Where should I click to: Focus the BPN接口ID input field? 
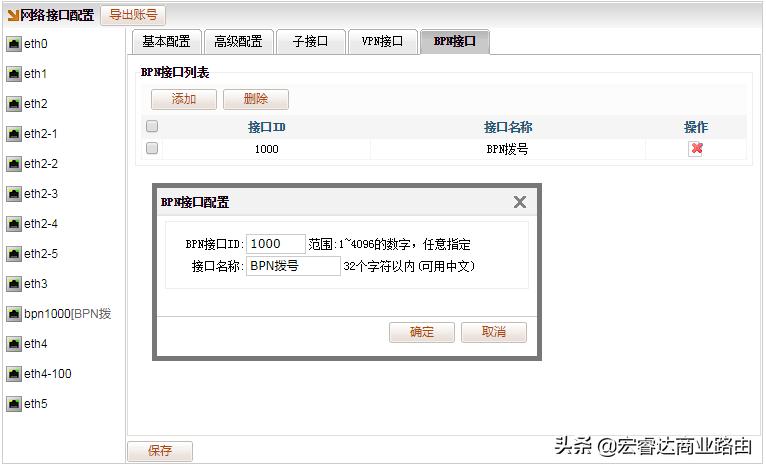[x=276, y=244]
